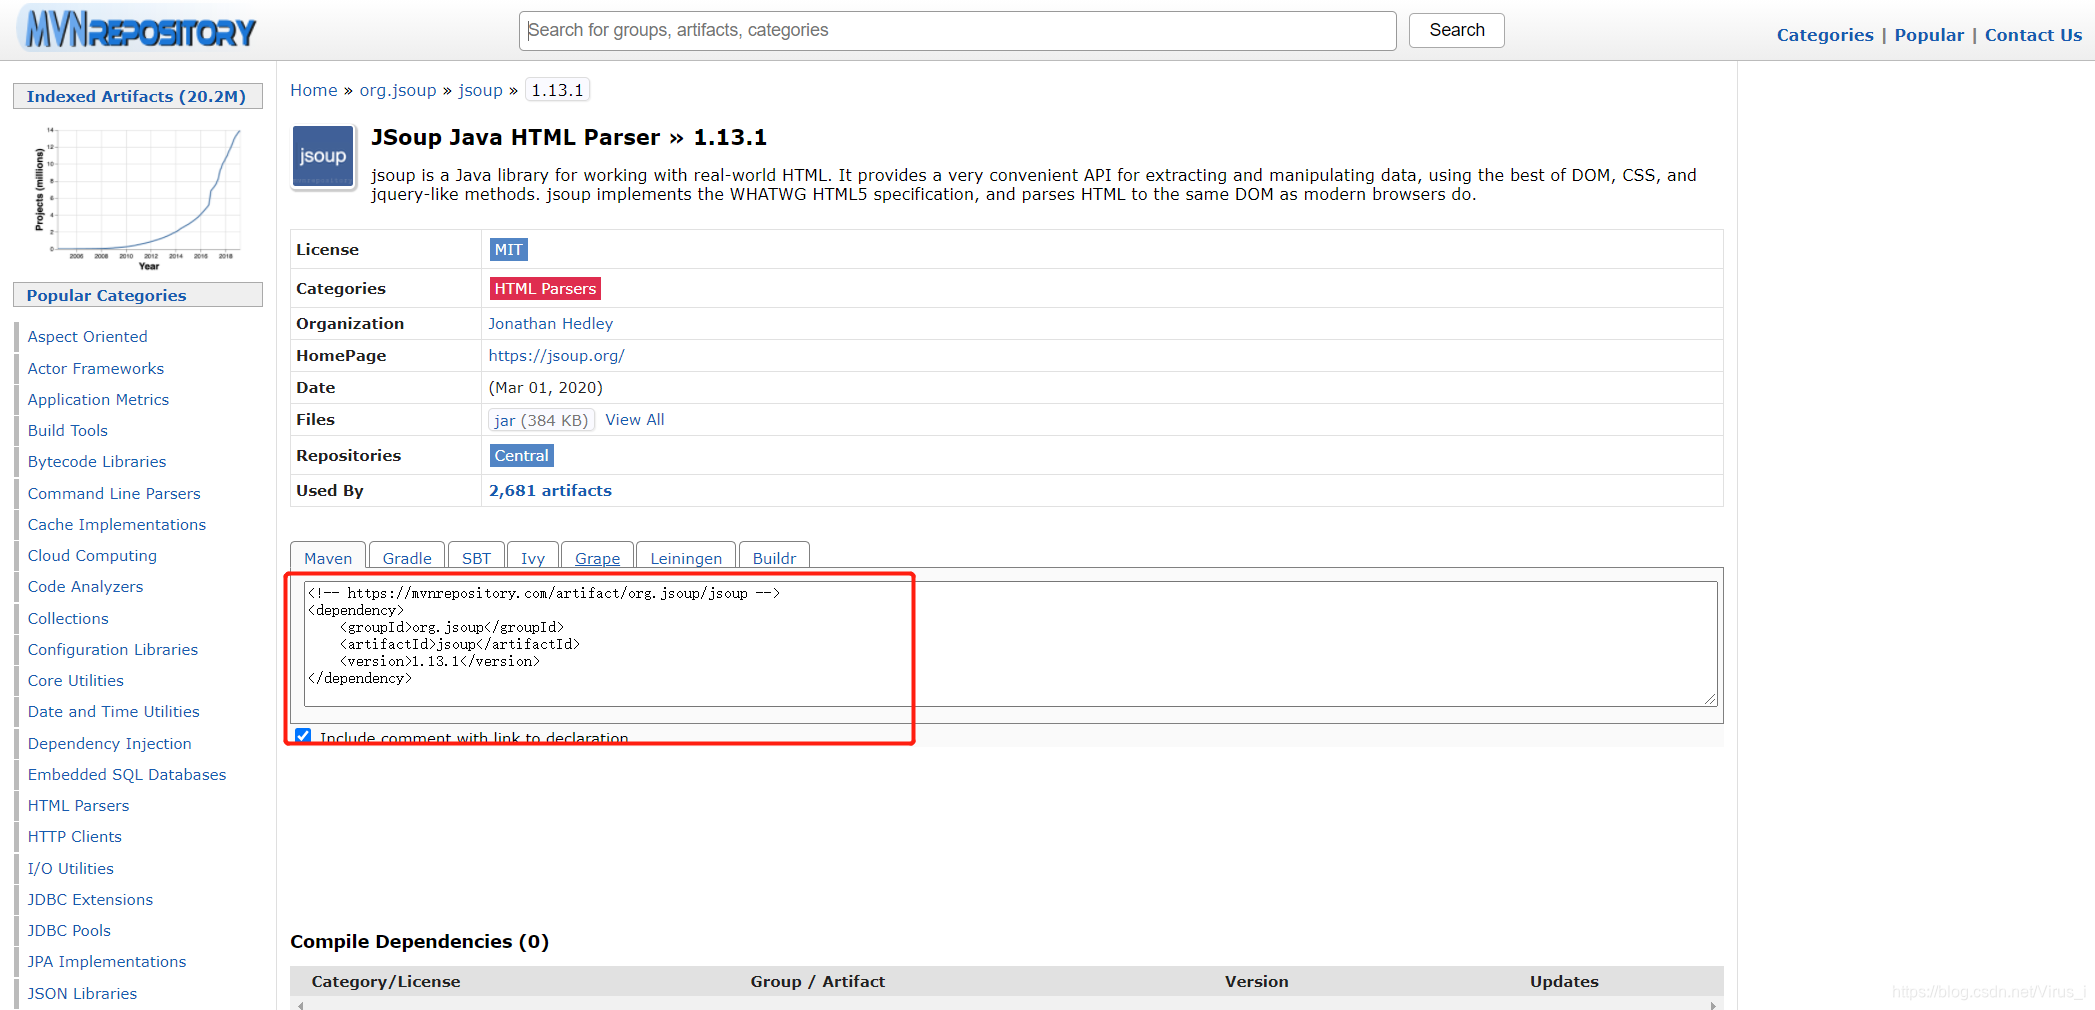
Task: Open Core Utilities category
Action: (76, 681)
